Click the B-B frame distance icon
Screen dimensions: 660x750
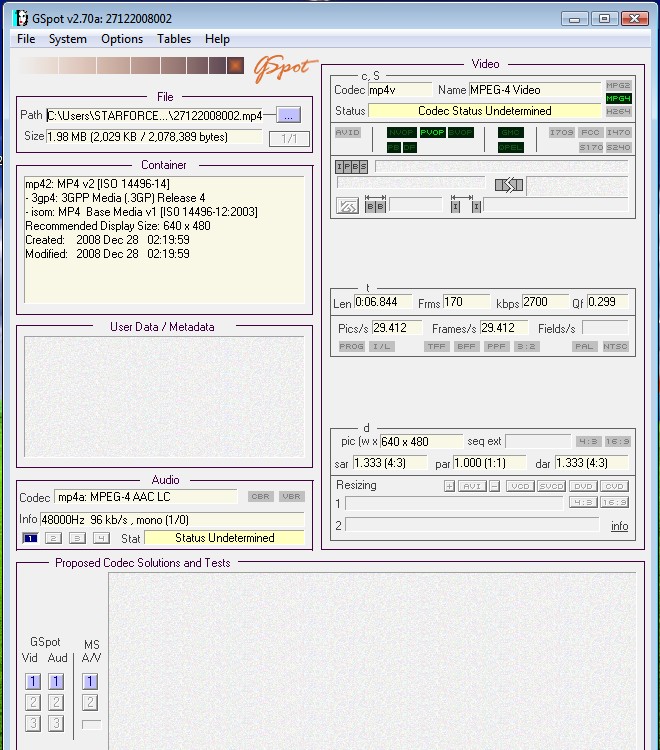375,204
